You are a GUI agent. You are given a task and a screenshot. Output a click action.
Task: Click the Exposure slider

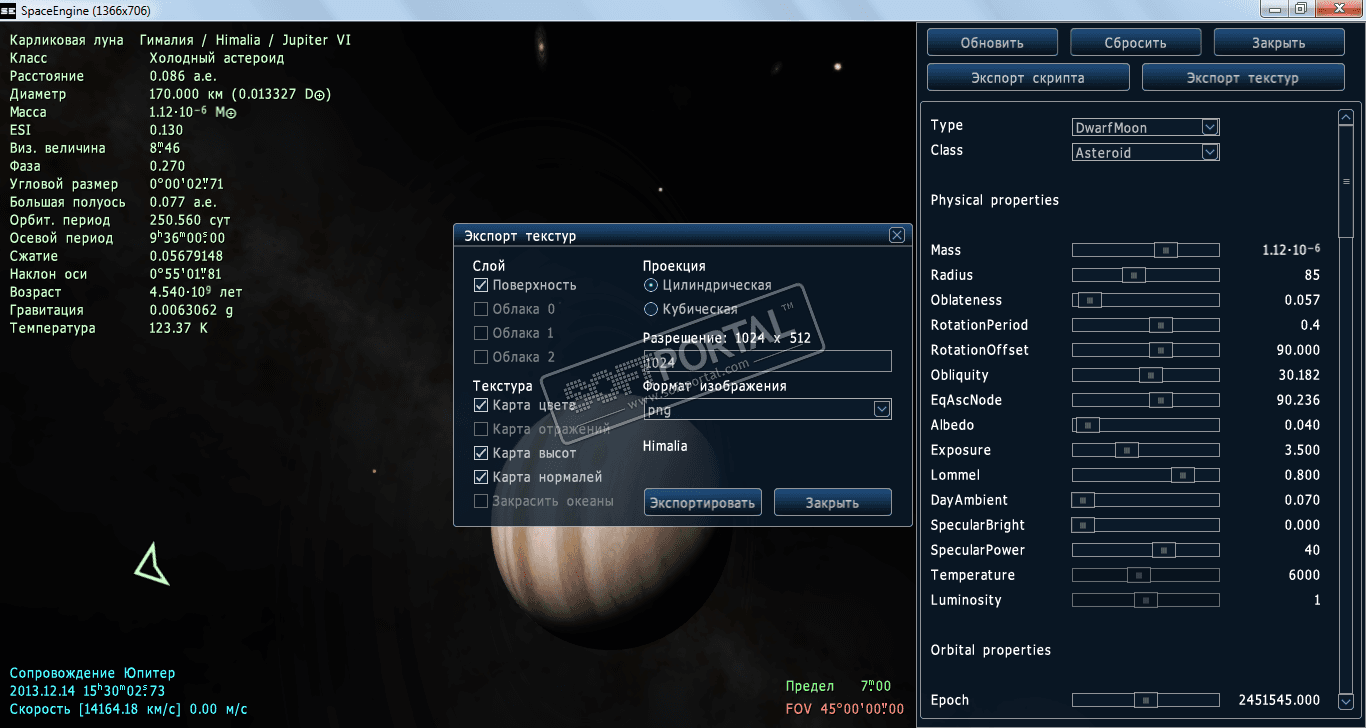coord(1146,450)
